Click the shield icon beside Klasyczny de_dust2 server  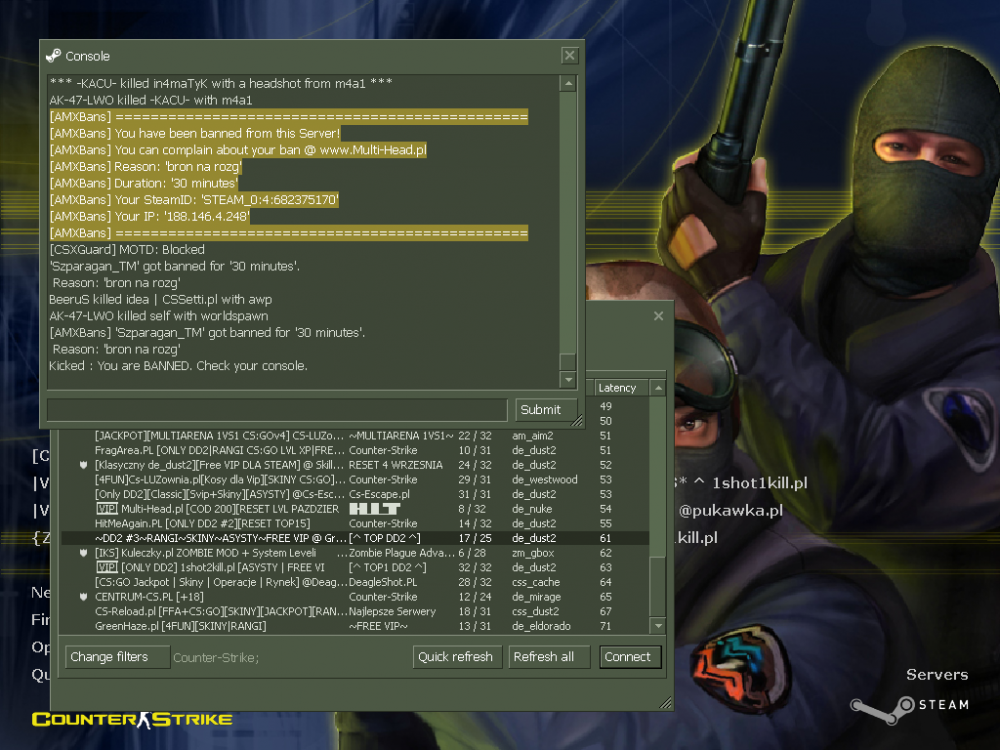coord(85,465)
